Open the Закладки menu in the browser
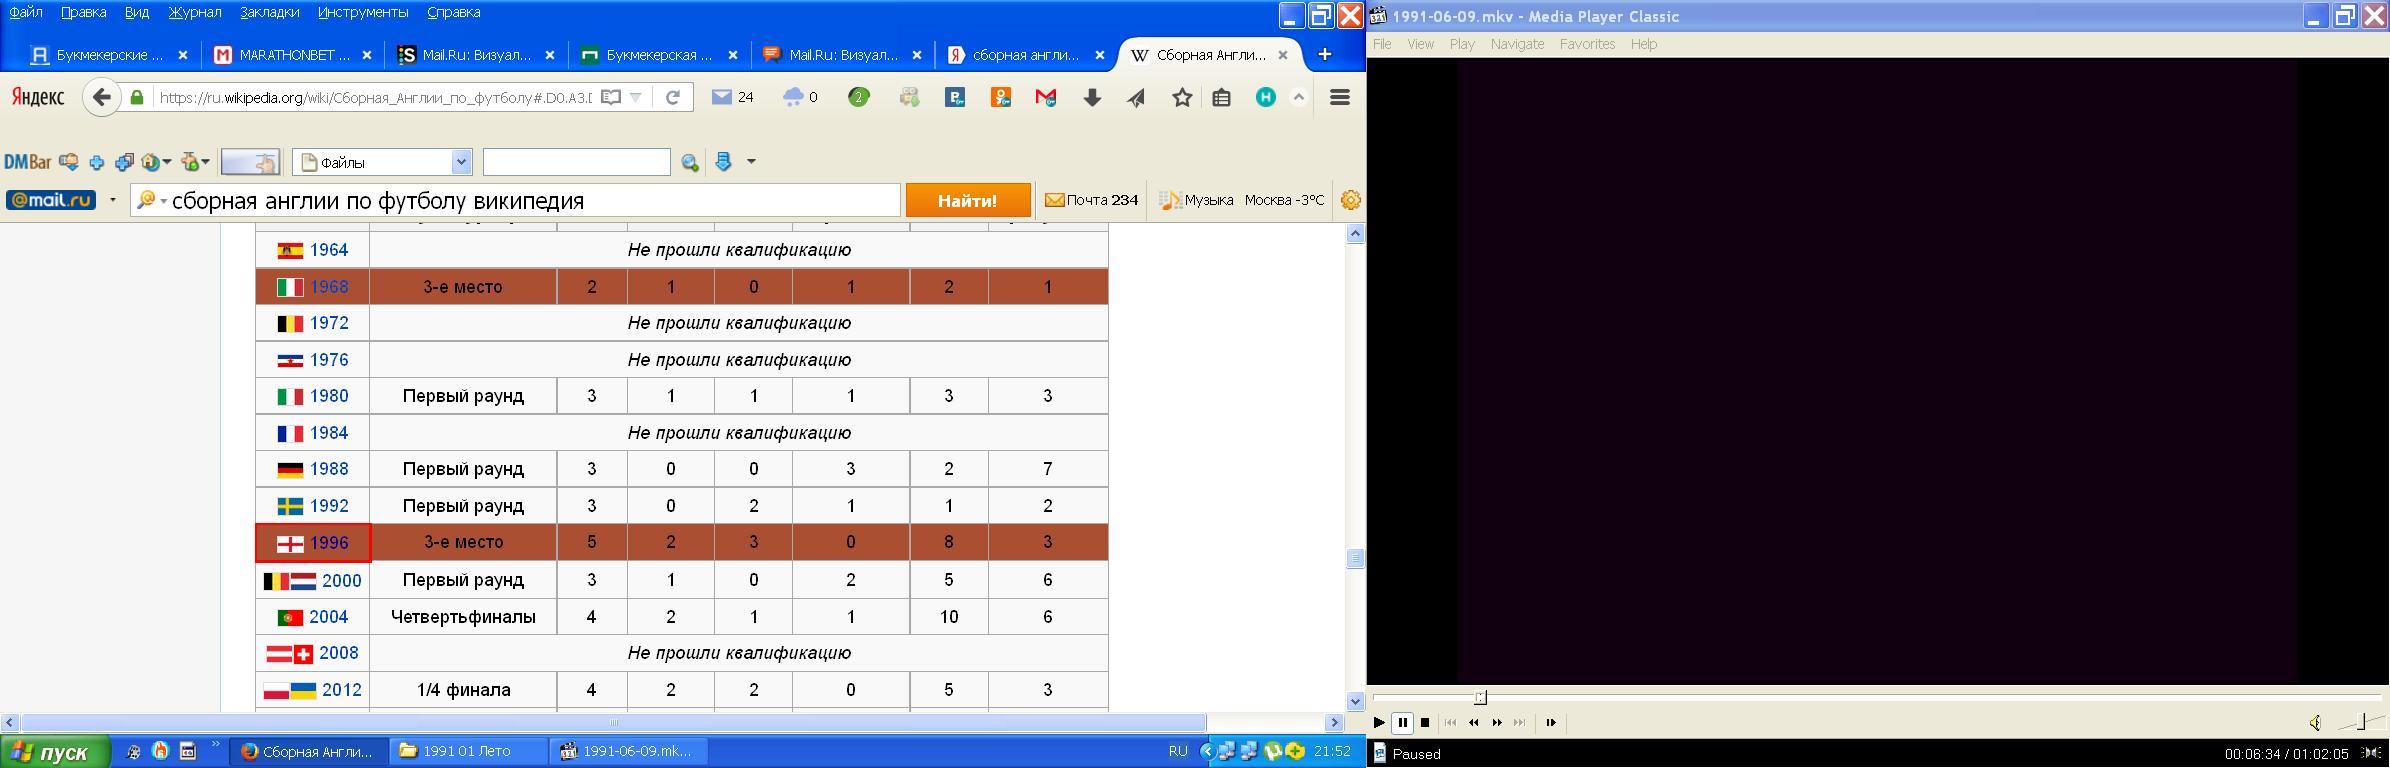 tap(270, 12)
